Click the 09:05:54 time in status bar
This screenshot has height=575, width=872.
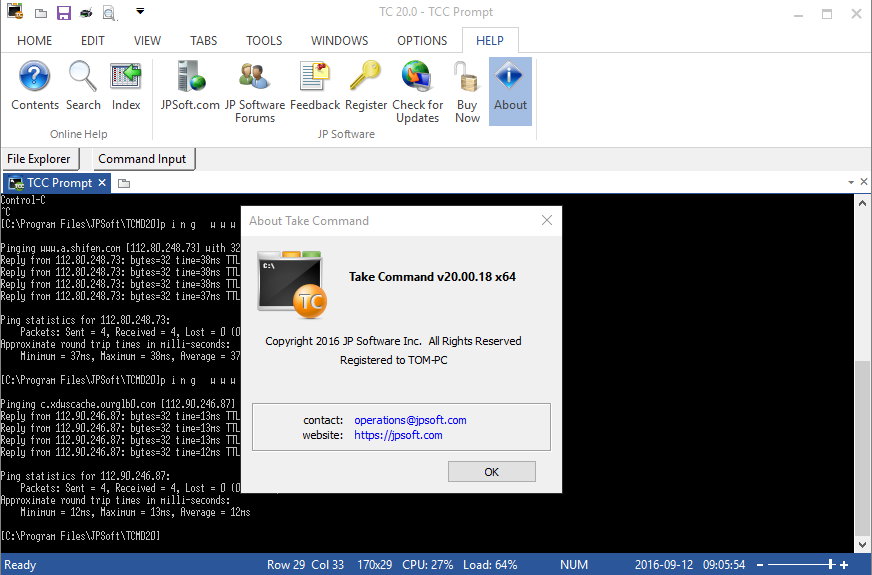[x=724, y=564]
